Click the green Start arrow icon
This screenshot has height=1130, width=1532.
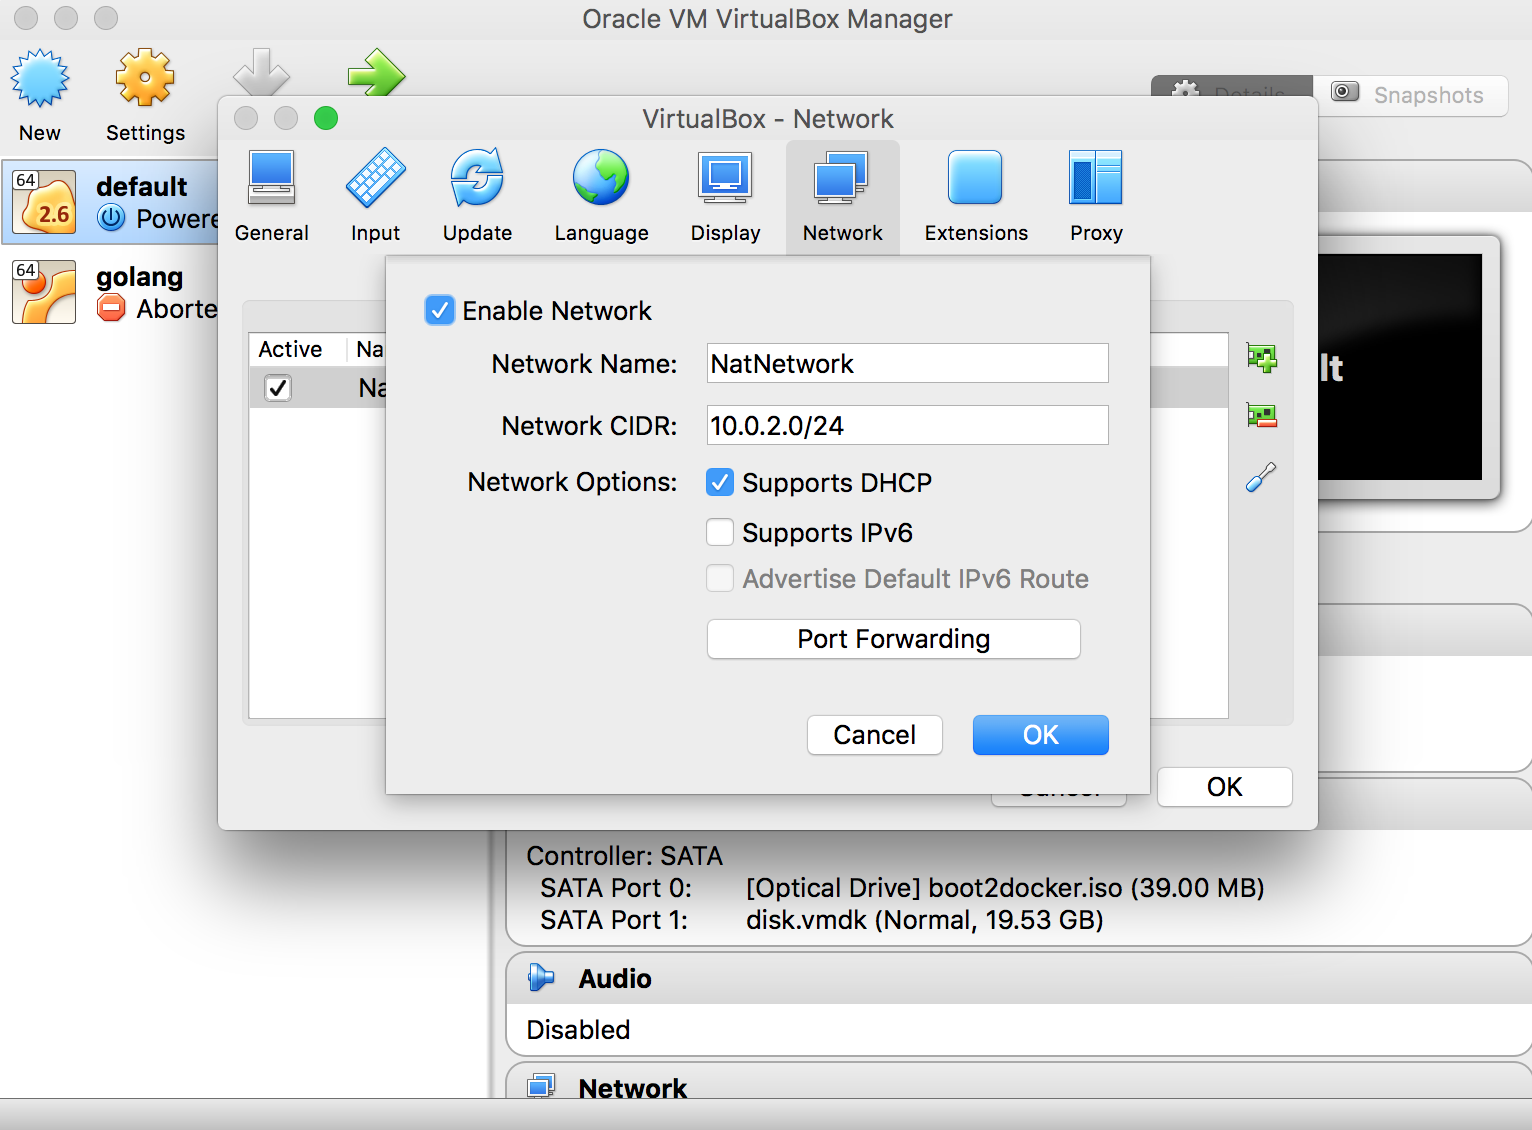click(x=376, y=72)
